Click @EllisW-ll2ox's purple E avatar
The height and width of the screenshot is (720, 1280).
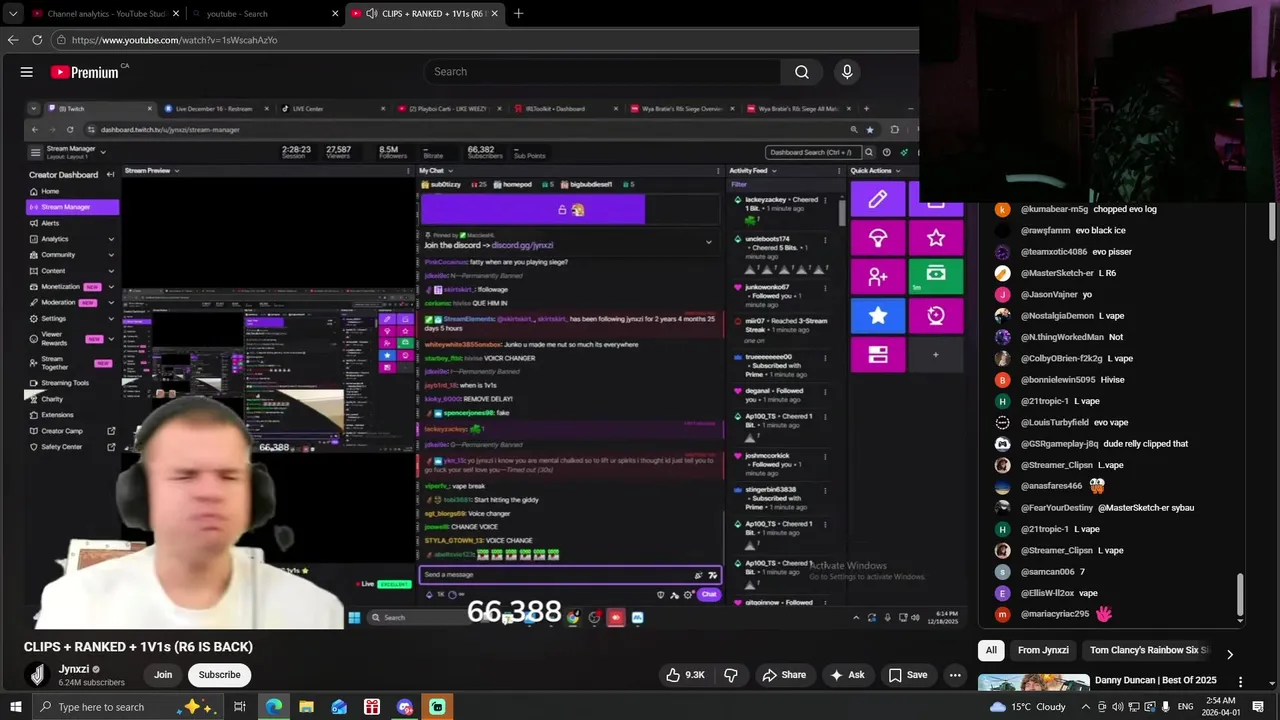(x=1002, y=593)
